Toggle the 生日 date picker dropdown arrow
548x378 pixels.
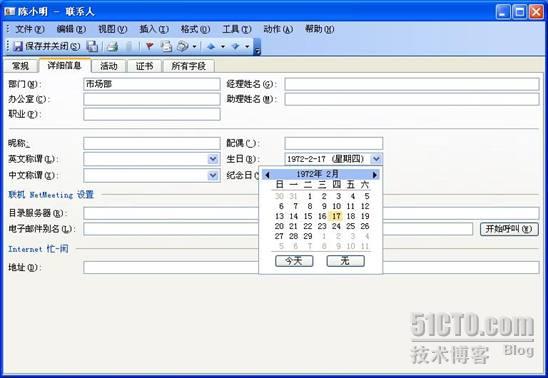coord(376,159)
